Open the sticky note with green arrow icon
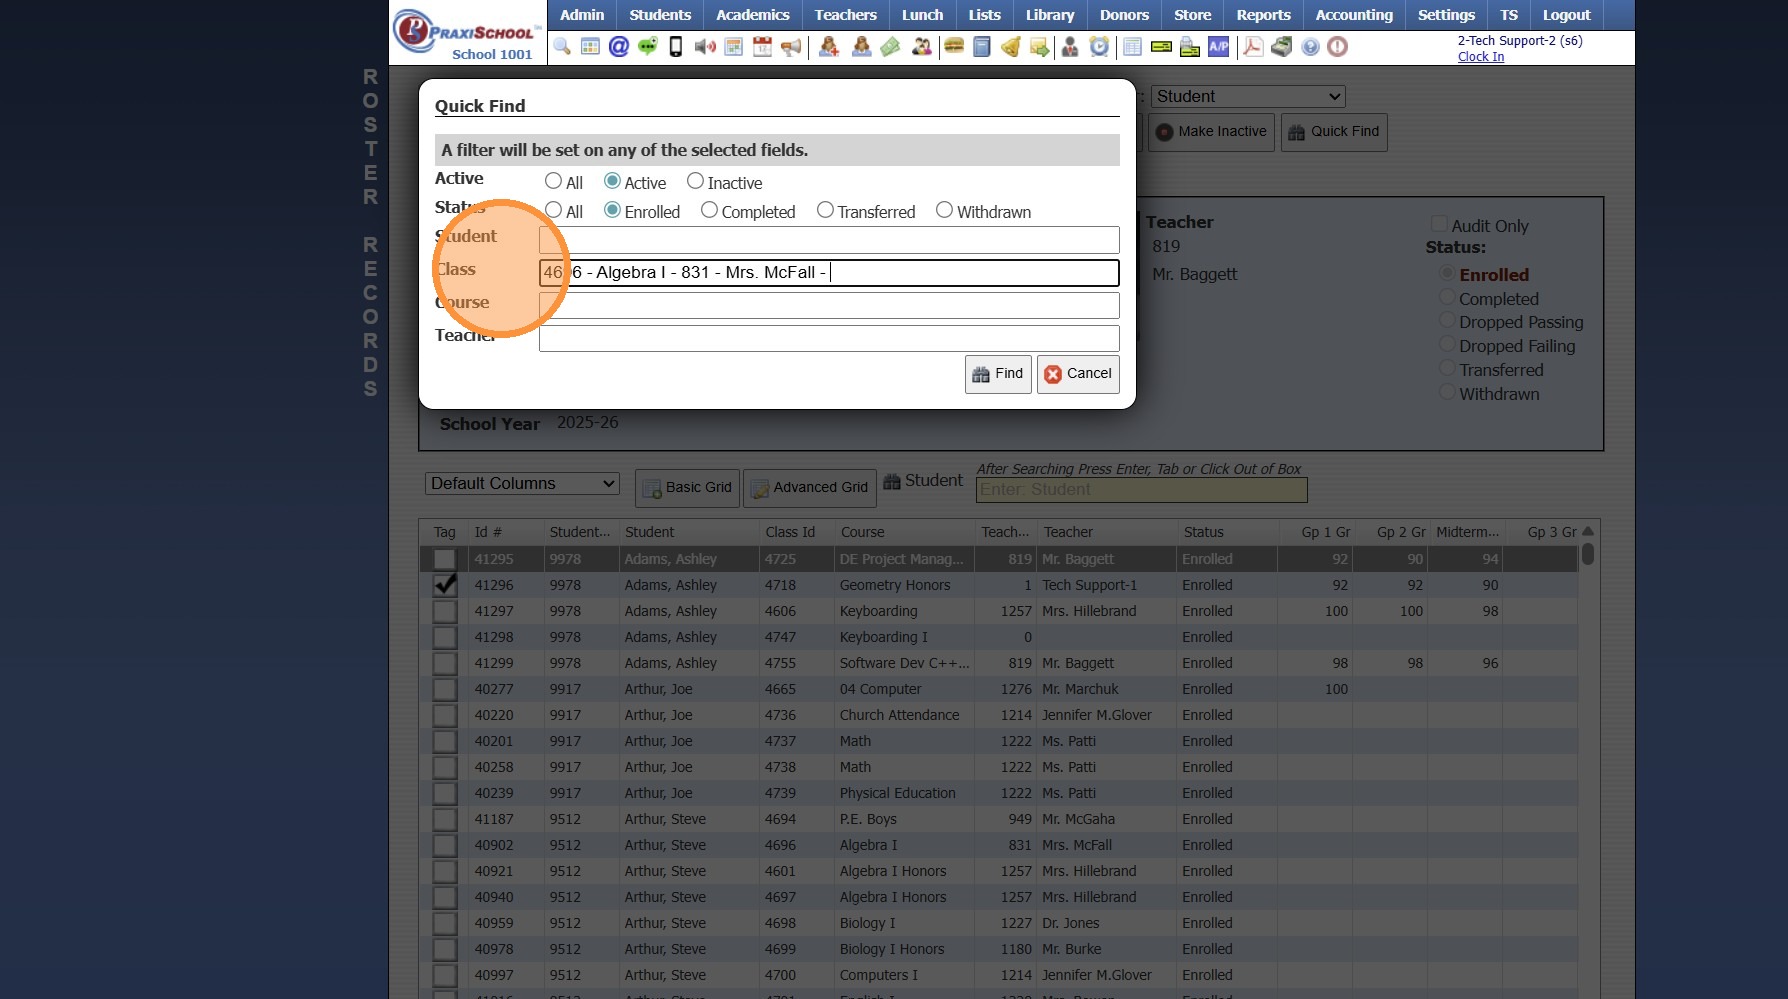Screen dimensions: 1788x999 click(x=1040, y=47)
